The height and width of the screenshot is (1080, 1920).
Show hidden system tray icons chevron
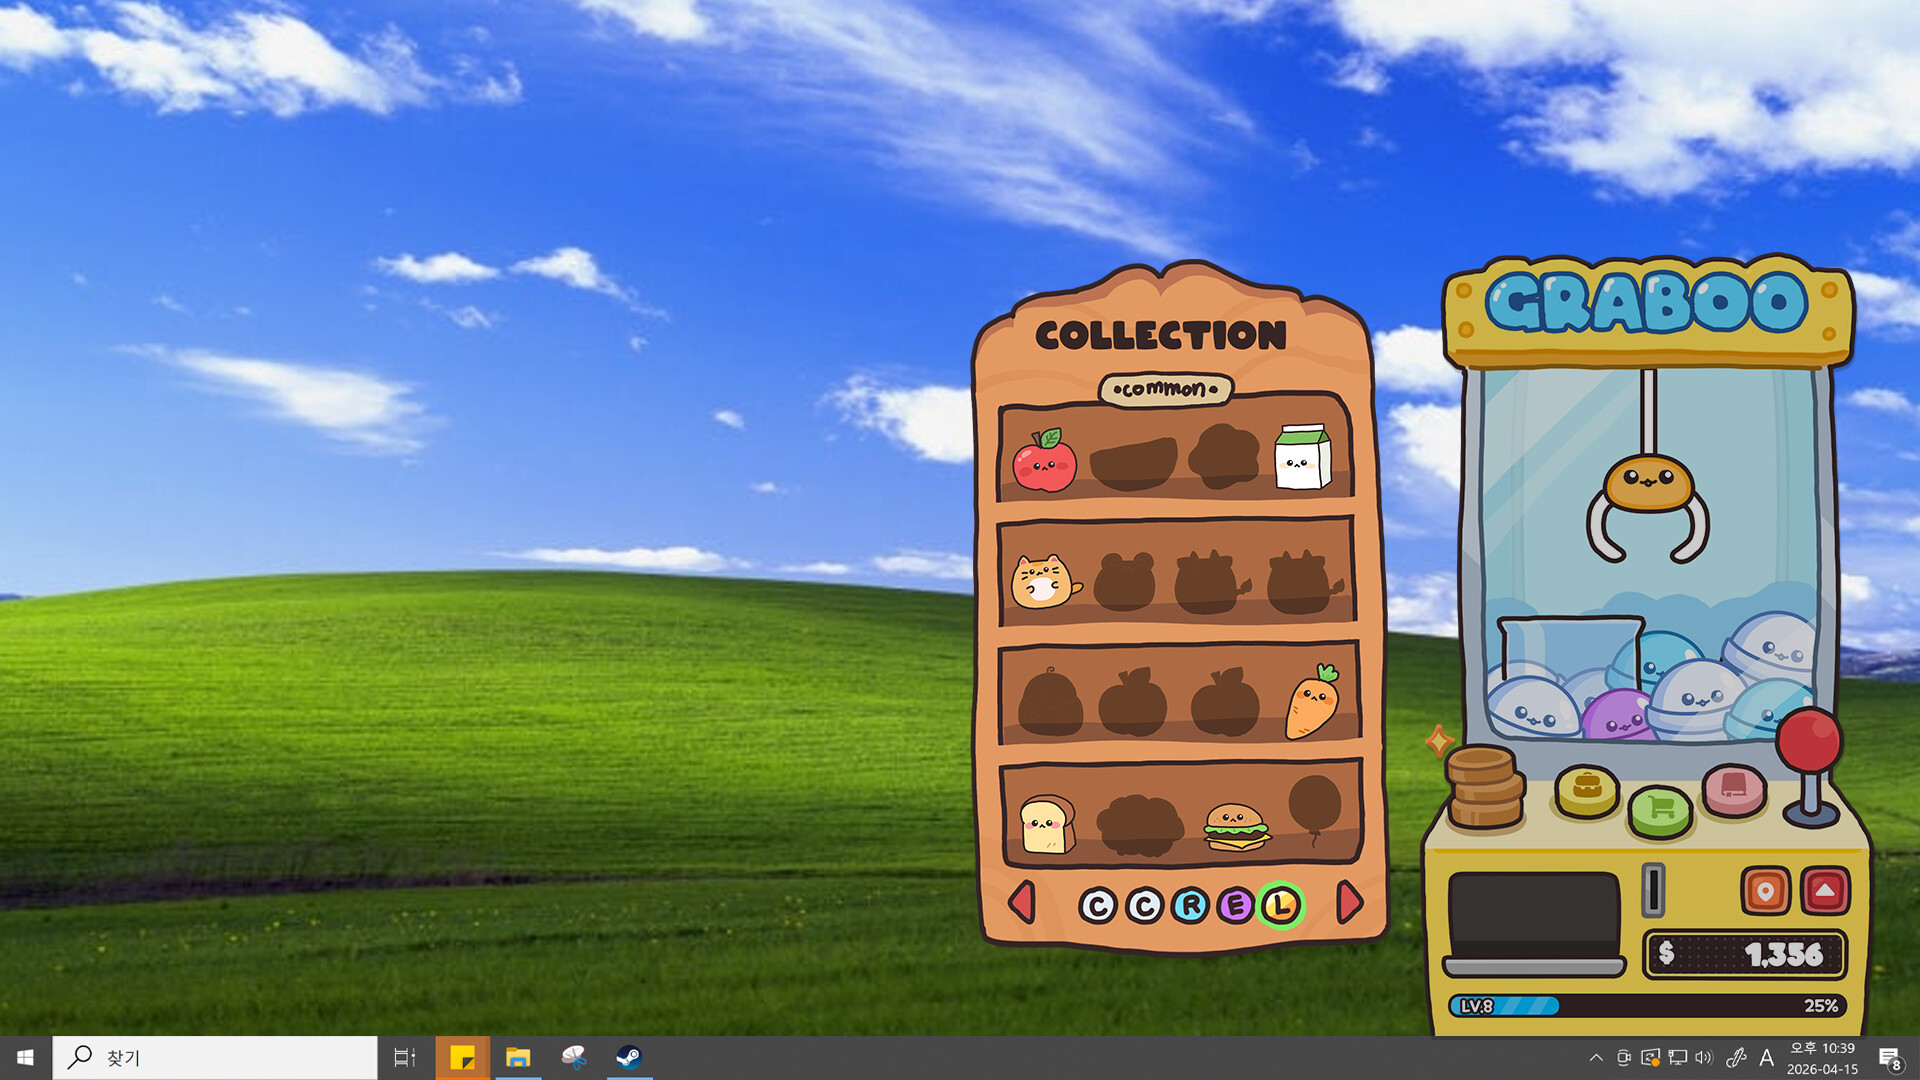coord(1595,1057)
